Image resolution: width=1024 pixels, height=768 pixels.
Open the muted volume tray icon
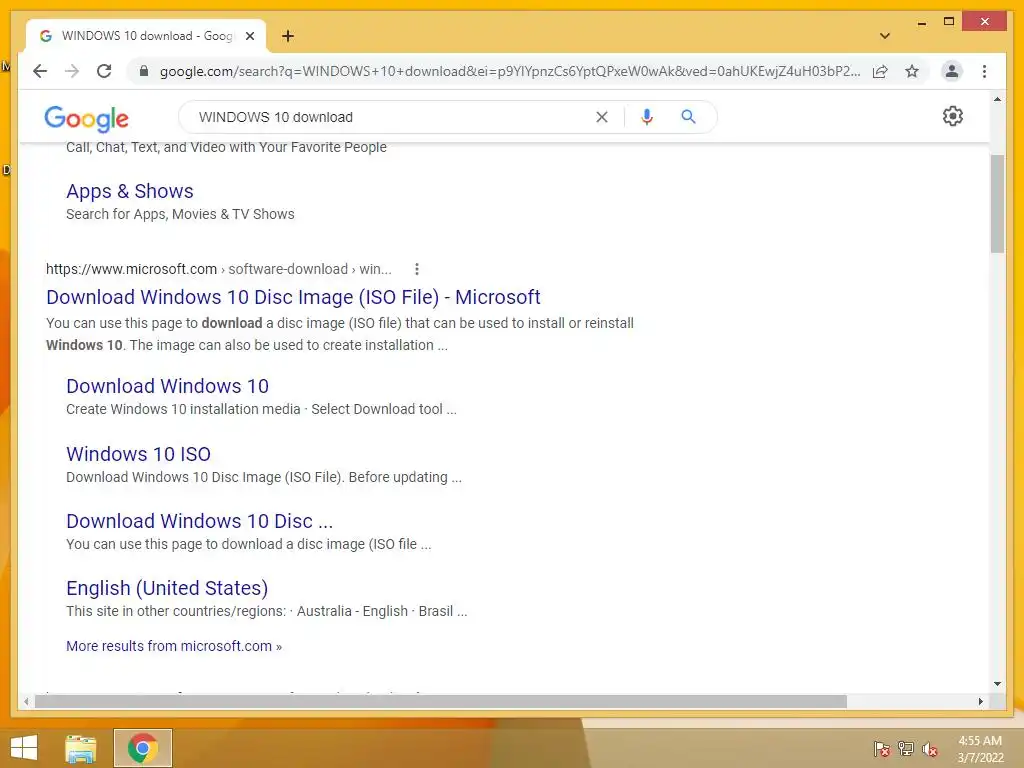930,748
